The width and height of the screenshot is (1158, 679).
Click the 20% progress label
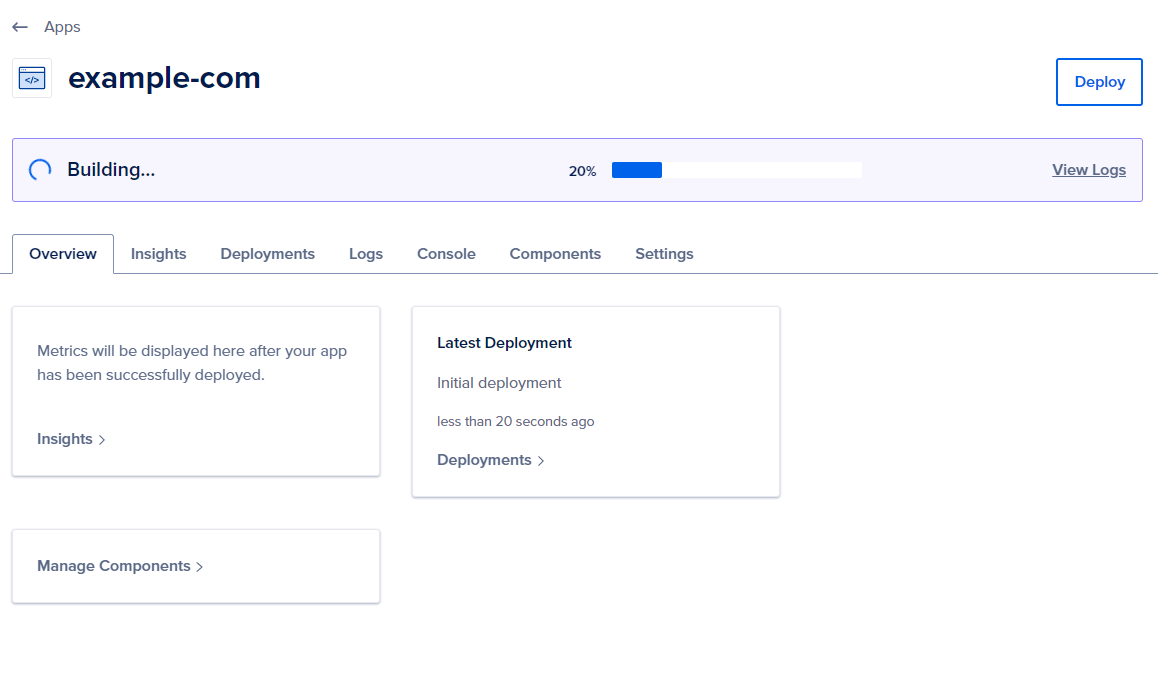pyautogui.click(x=582, y=171)
